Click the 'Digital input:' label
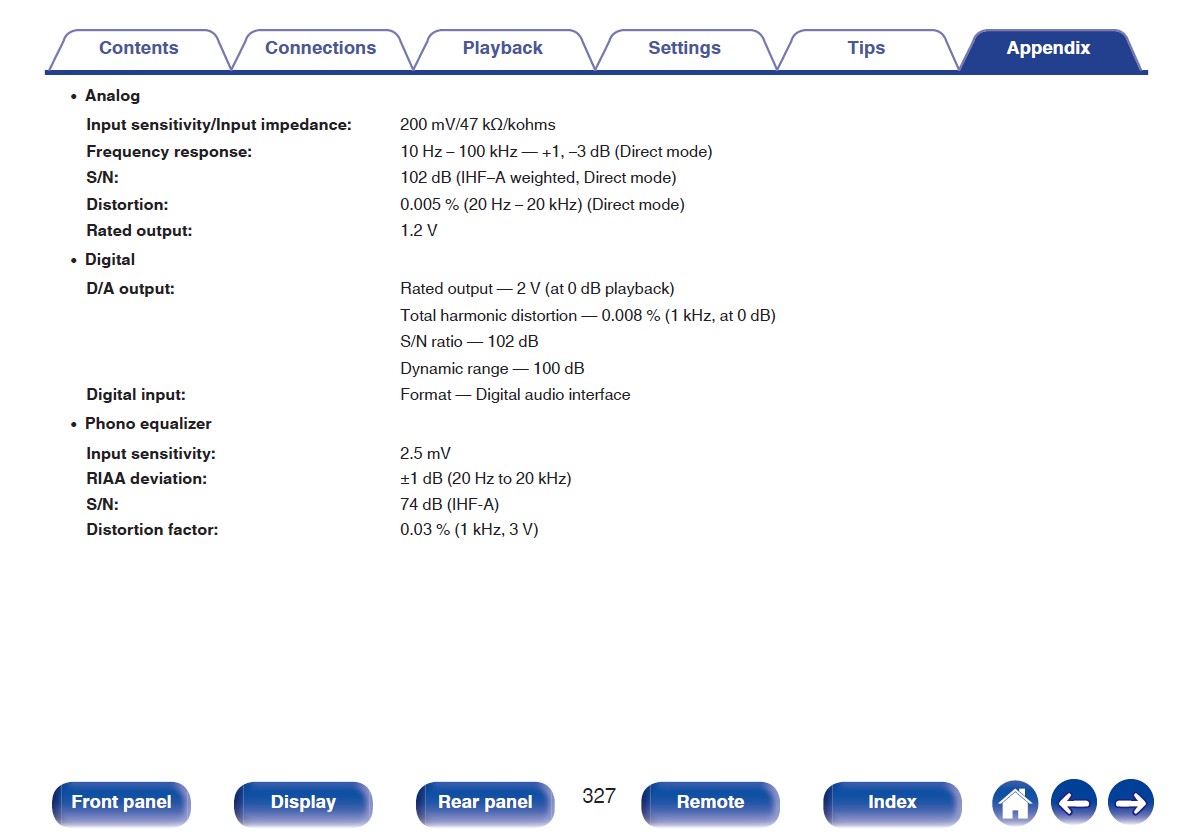Image resolution: width=1179 pixels, height=840 pixels. pyautogui.click(x=136, y=395)
